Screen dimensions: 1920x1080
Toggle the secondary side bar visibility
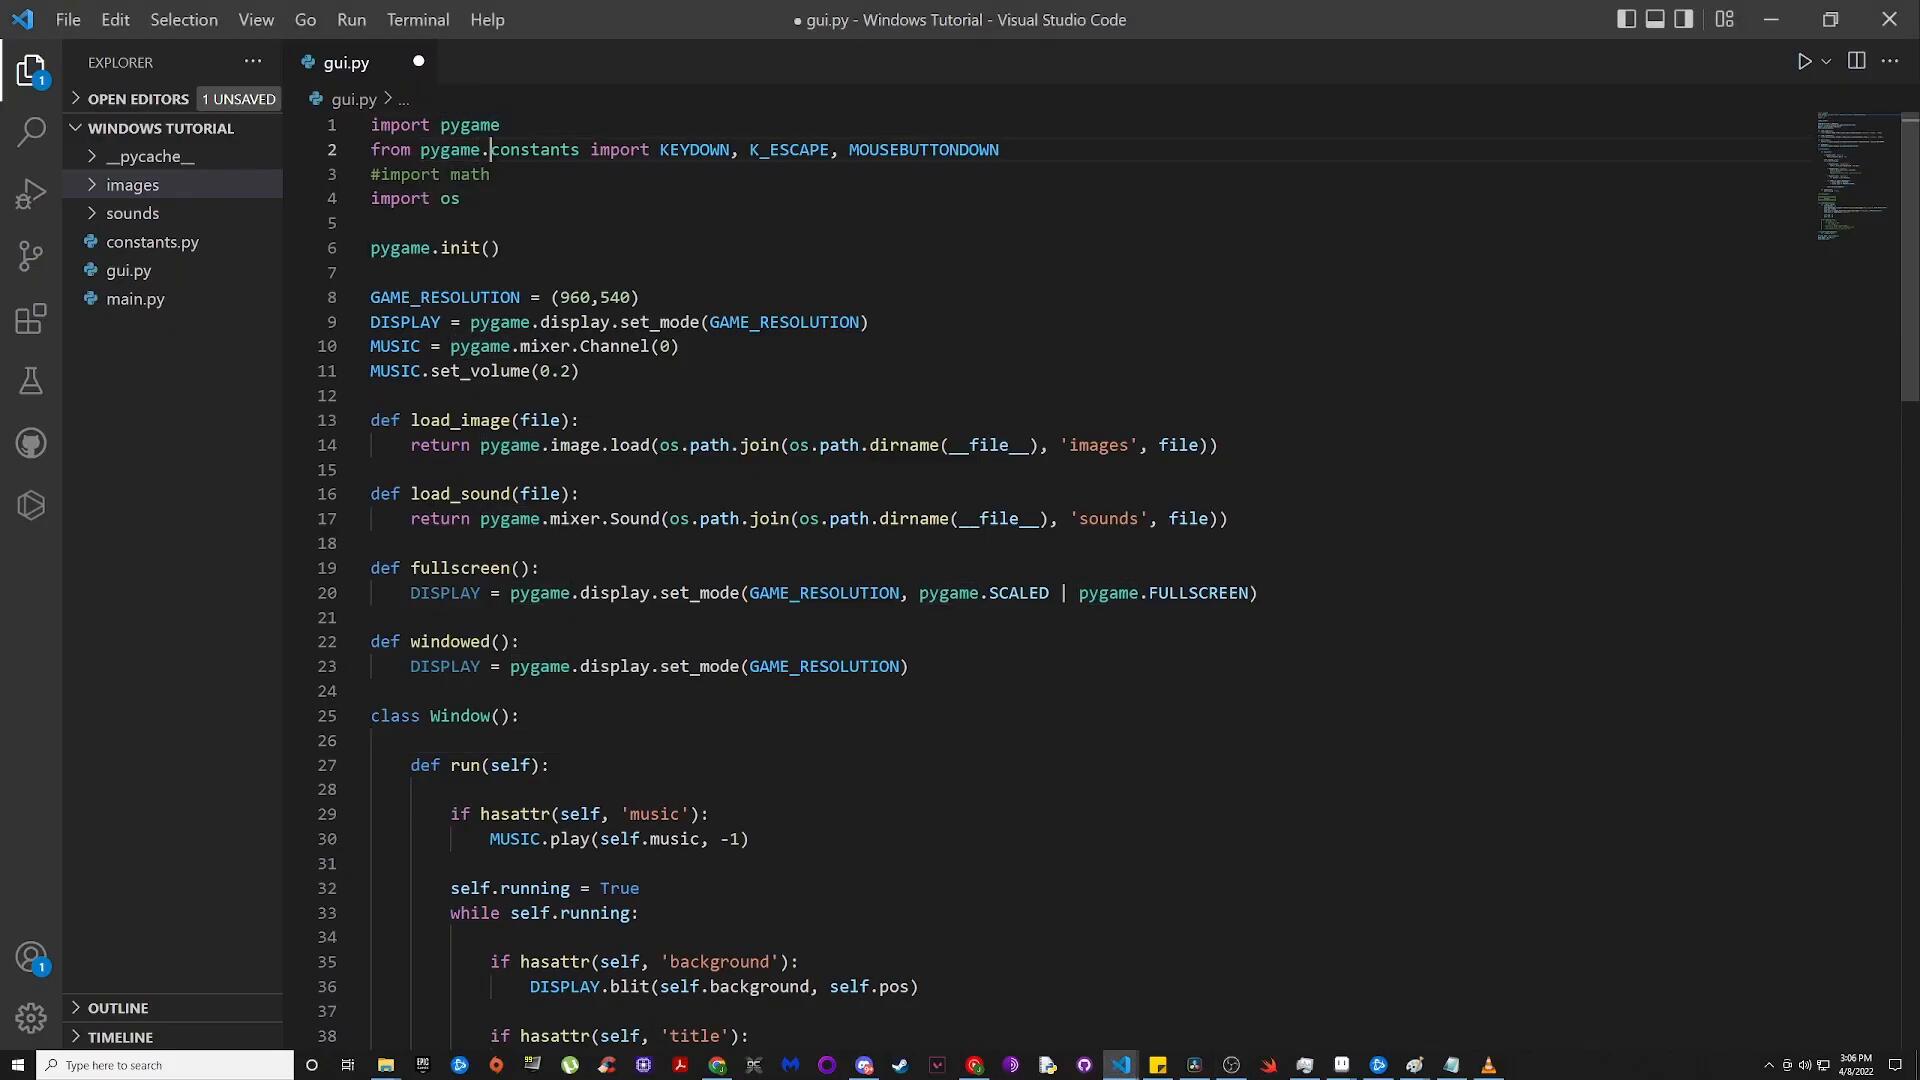1684,19
